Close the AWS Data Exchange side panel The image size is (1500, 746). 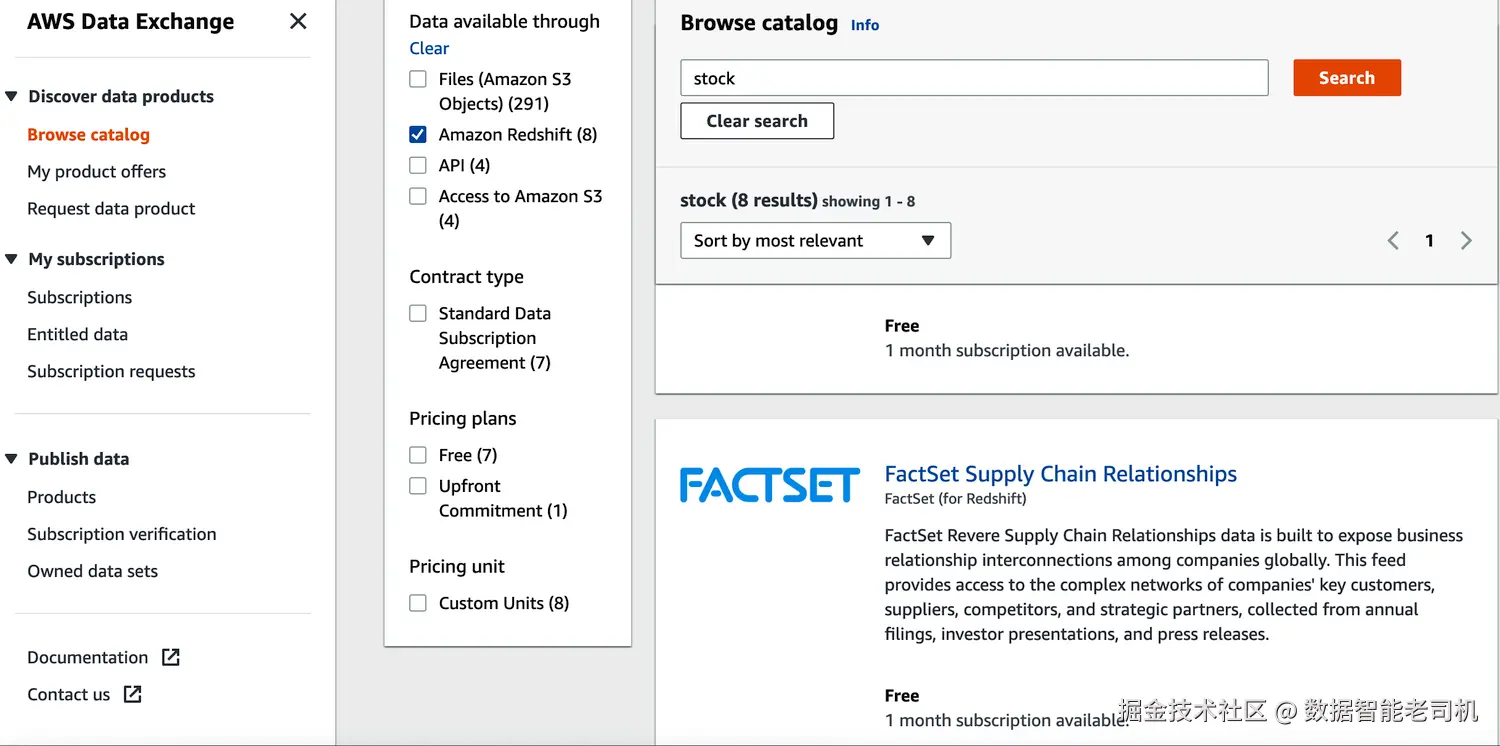coord(298,21)
